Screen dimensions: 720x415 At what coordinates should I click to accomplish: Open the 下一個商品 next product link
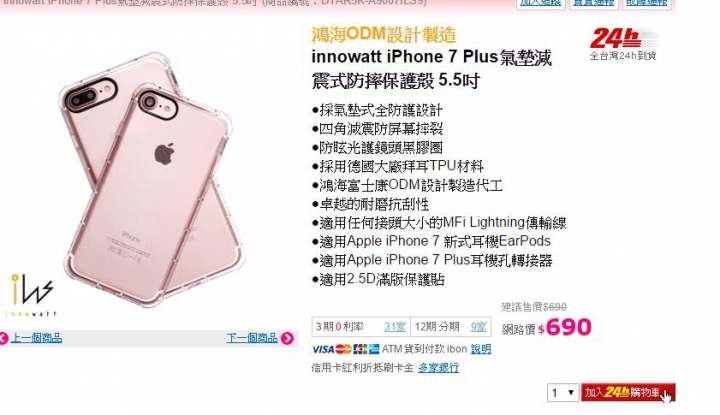click(252, 338)
